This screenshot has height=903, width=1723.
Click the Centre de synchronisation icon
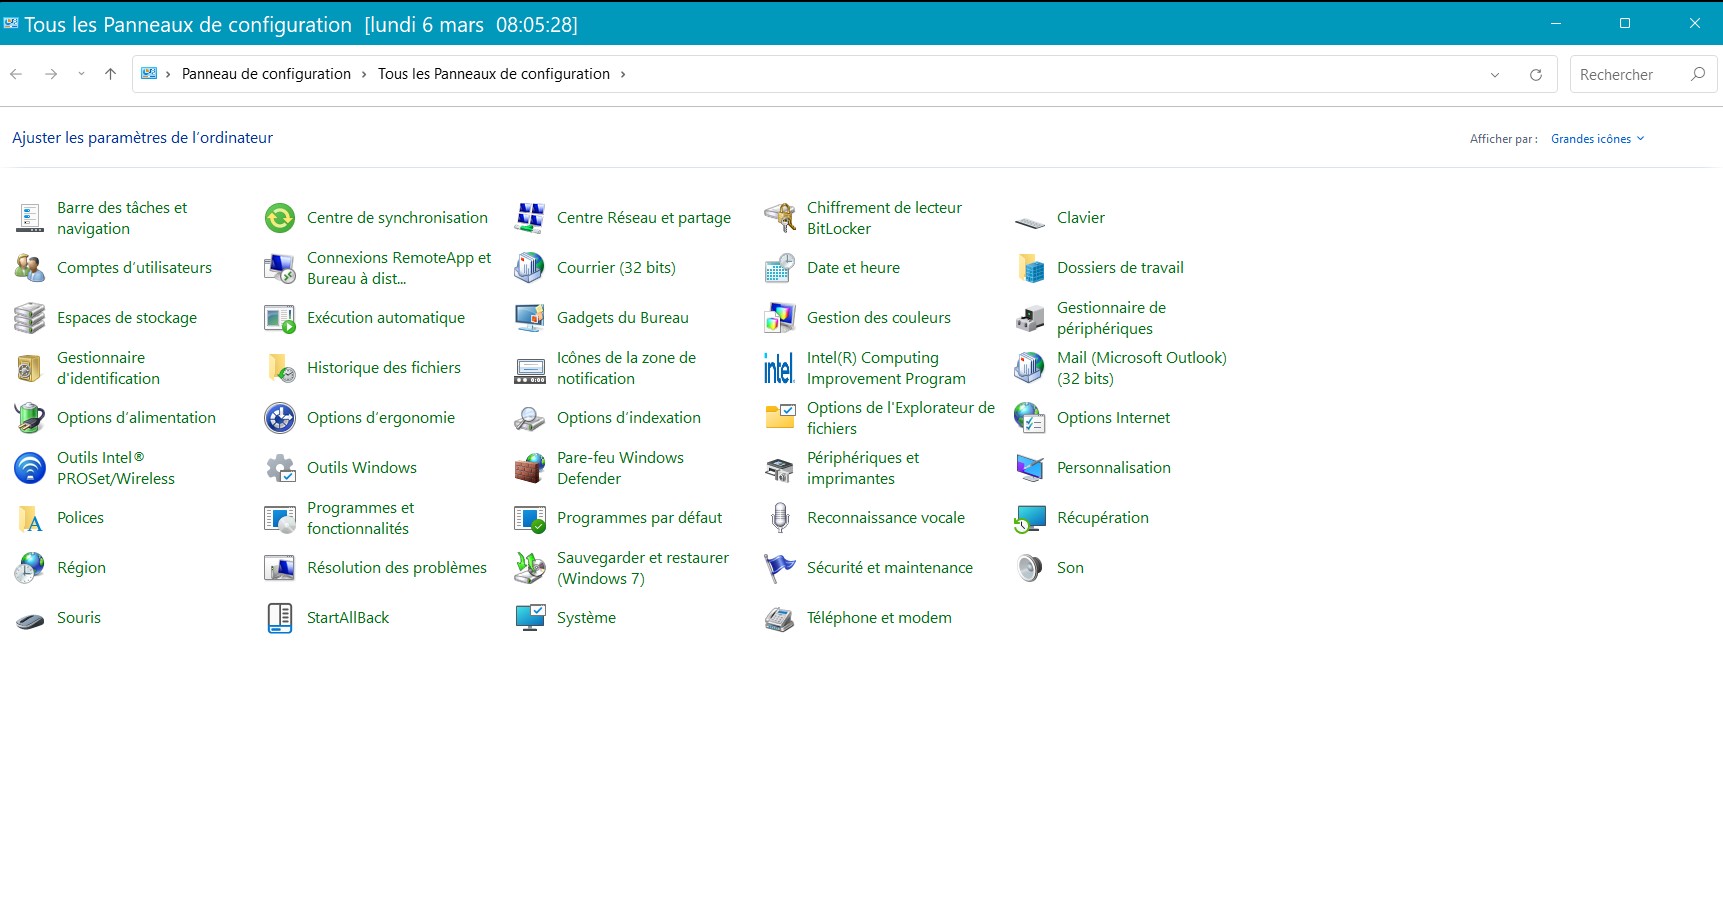(x=280, y=218)
